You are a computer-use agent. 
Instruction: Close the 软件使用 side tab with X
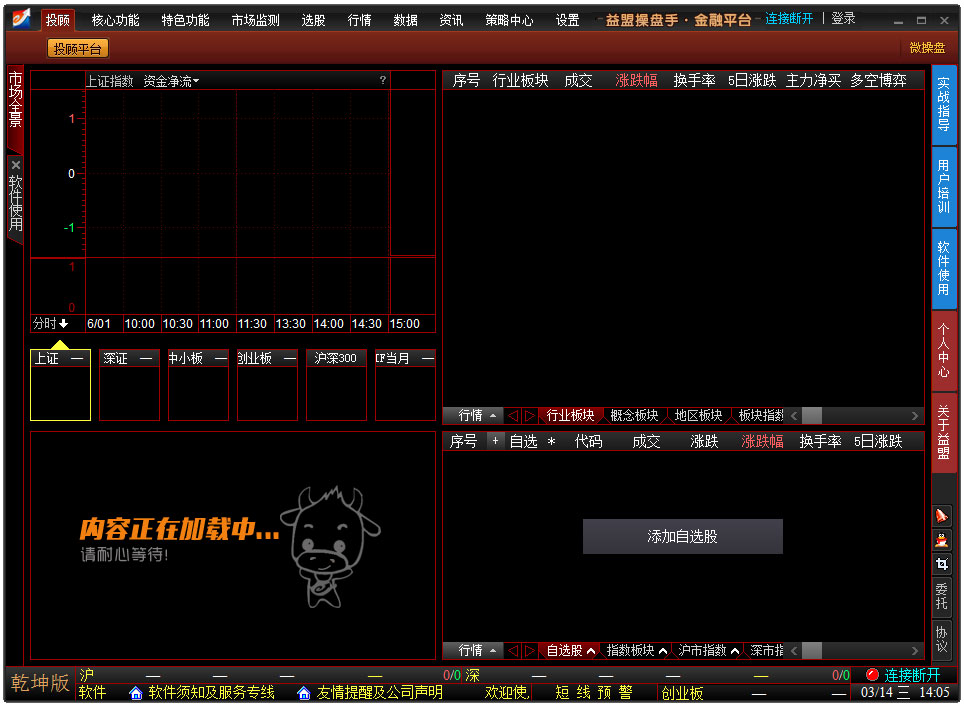[x=16, y=165]
